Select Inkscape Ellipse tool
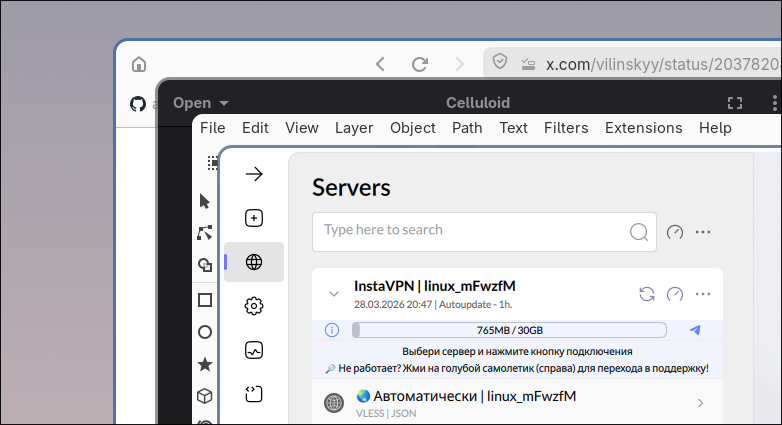This screenshot has width=782, height=425. point(205,332)
